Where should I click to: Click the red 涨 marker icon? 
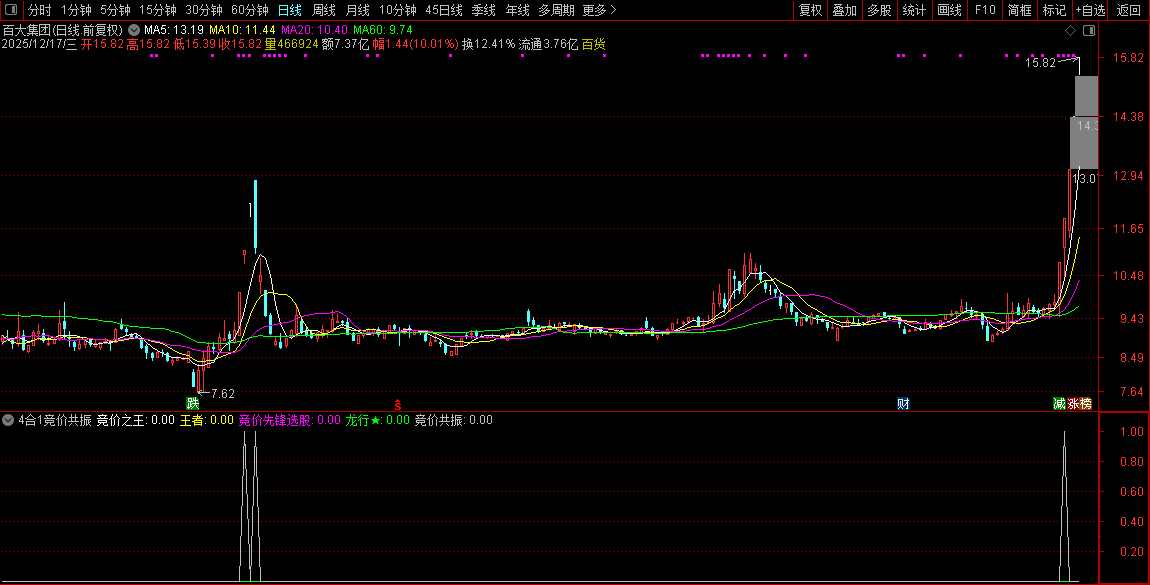(1073, 404)
